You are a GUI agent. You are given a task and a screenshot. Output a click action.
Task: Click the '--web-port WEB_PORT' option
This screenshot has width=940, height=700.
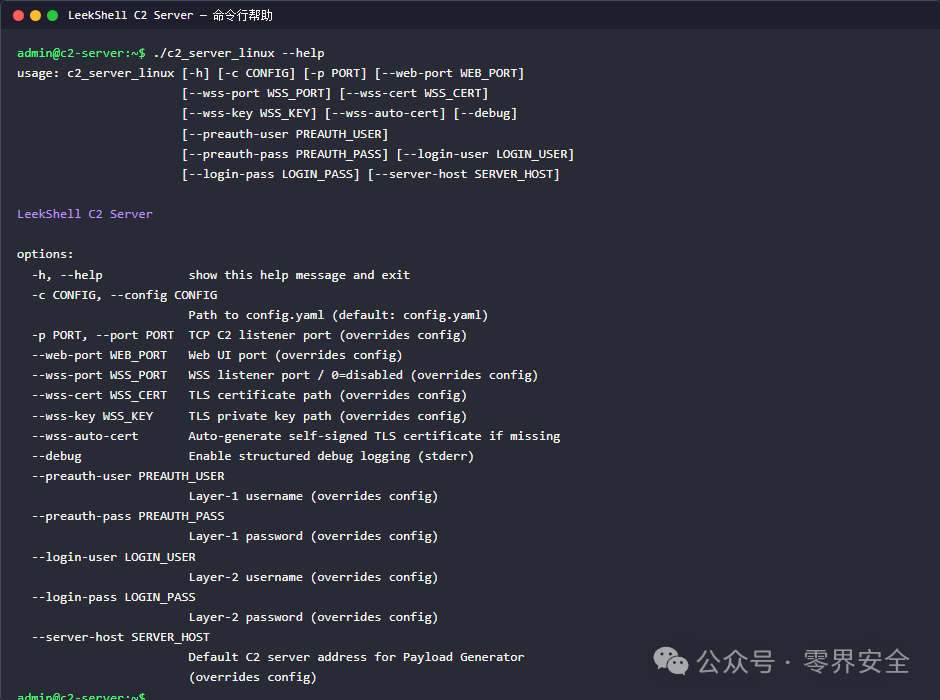click(x=100, y=355)
